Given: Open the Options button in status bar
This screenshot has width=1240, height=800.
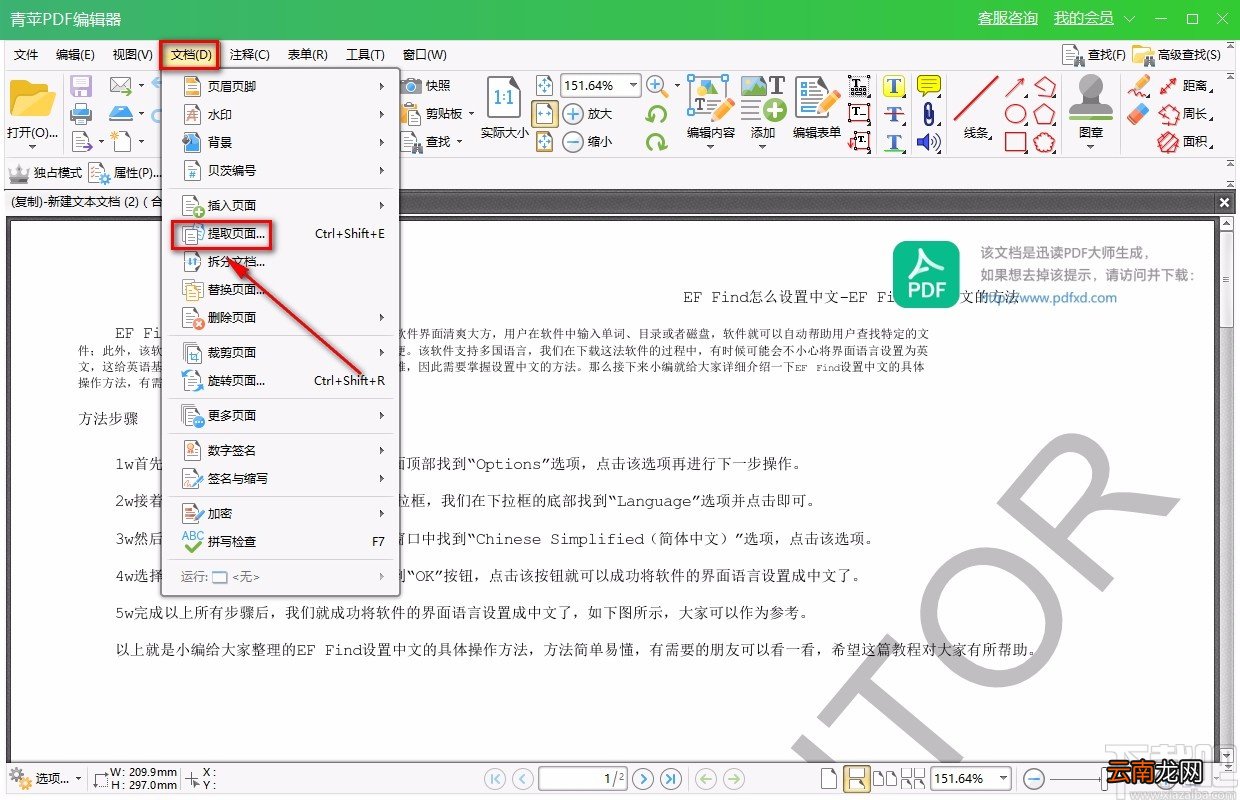Looking at the screenshot, I should 46,778.
